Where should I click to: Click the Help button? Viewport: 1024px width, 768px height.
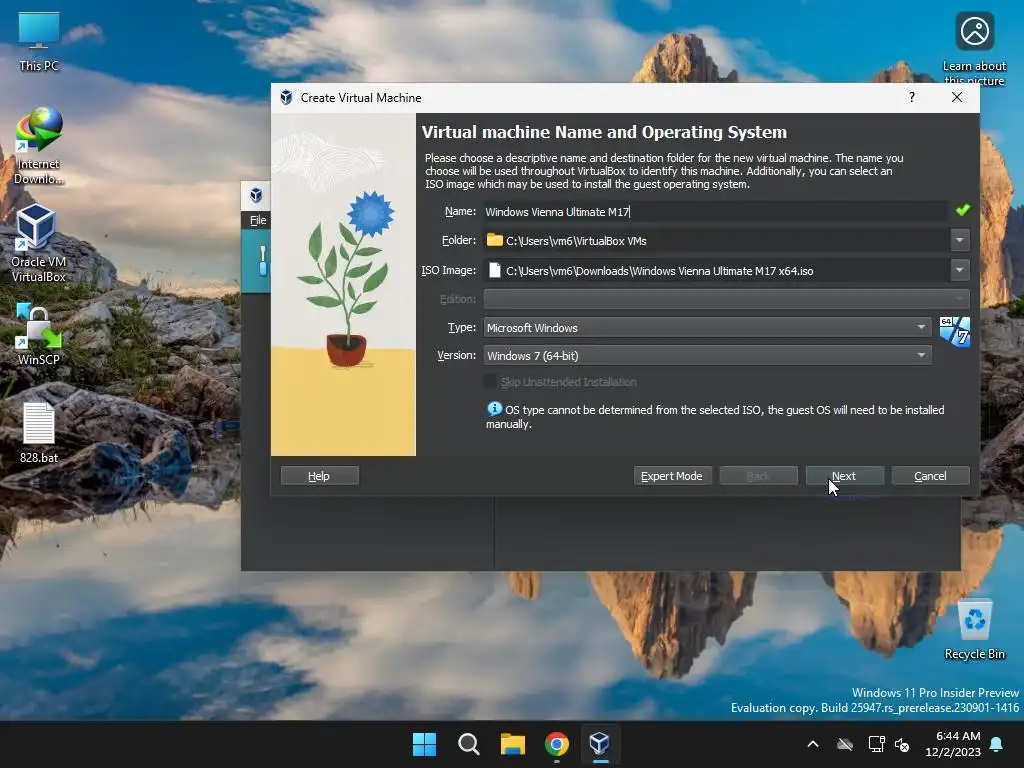[319, 476]
